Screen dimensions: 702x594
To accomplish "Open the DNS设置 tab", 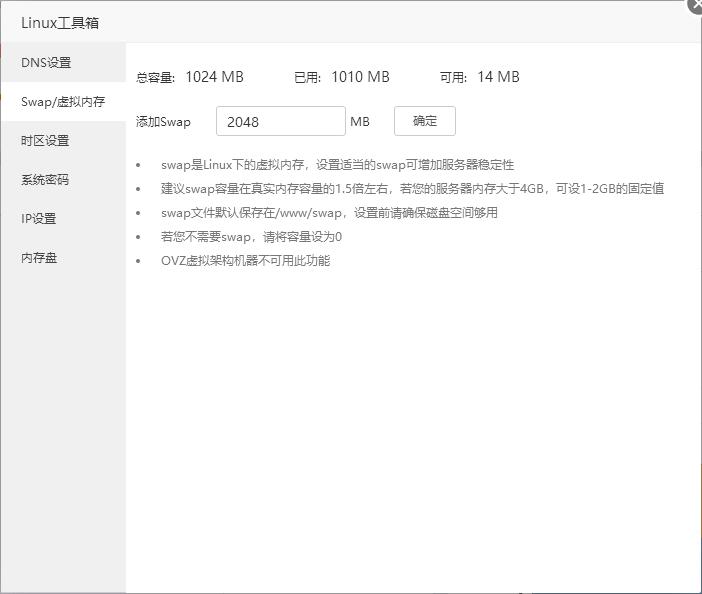I will 47,63.
